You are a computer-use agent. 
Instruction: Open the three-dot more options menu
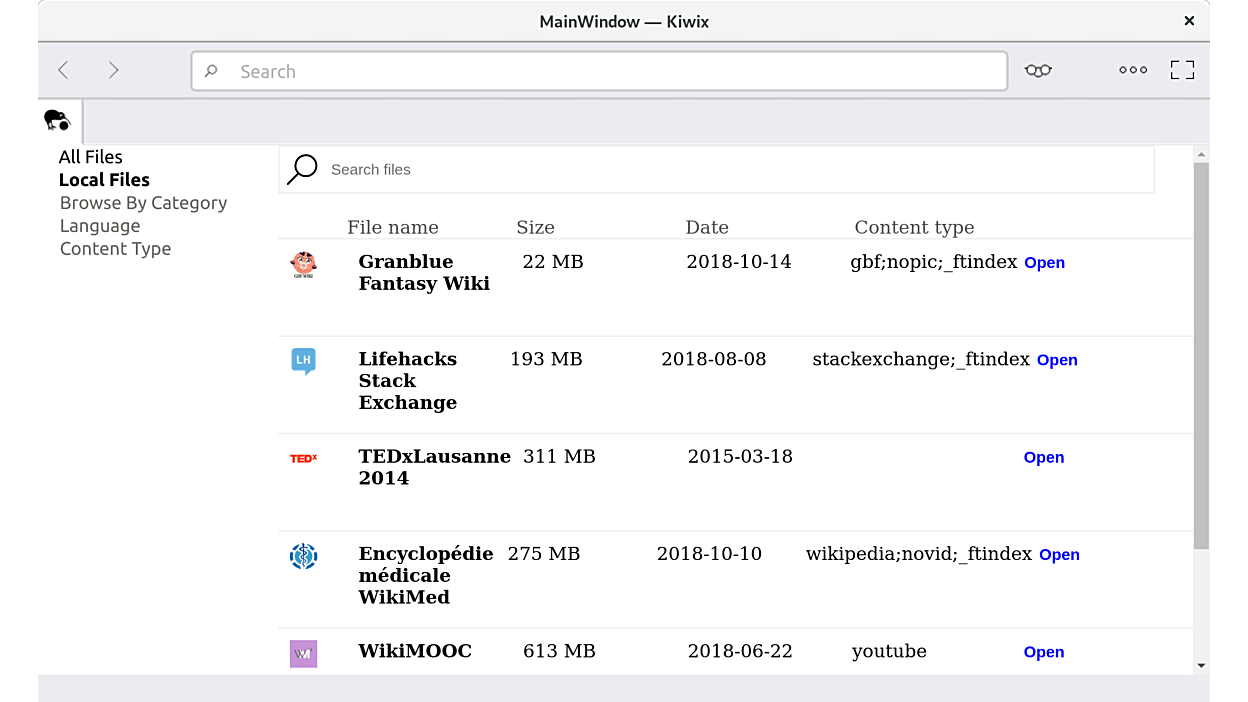coord(1133,70)
